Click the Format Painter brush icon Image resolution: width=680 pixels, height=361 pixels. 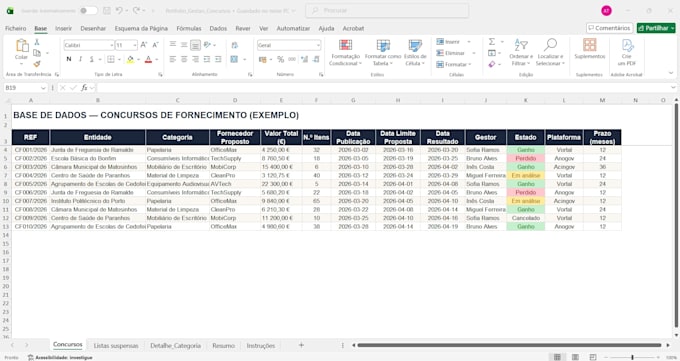(37, 64)
